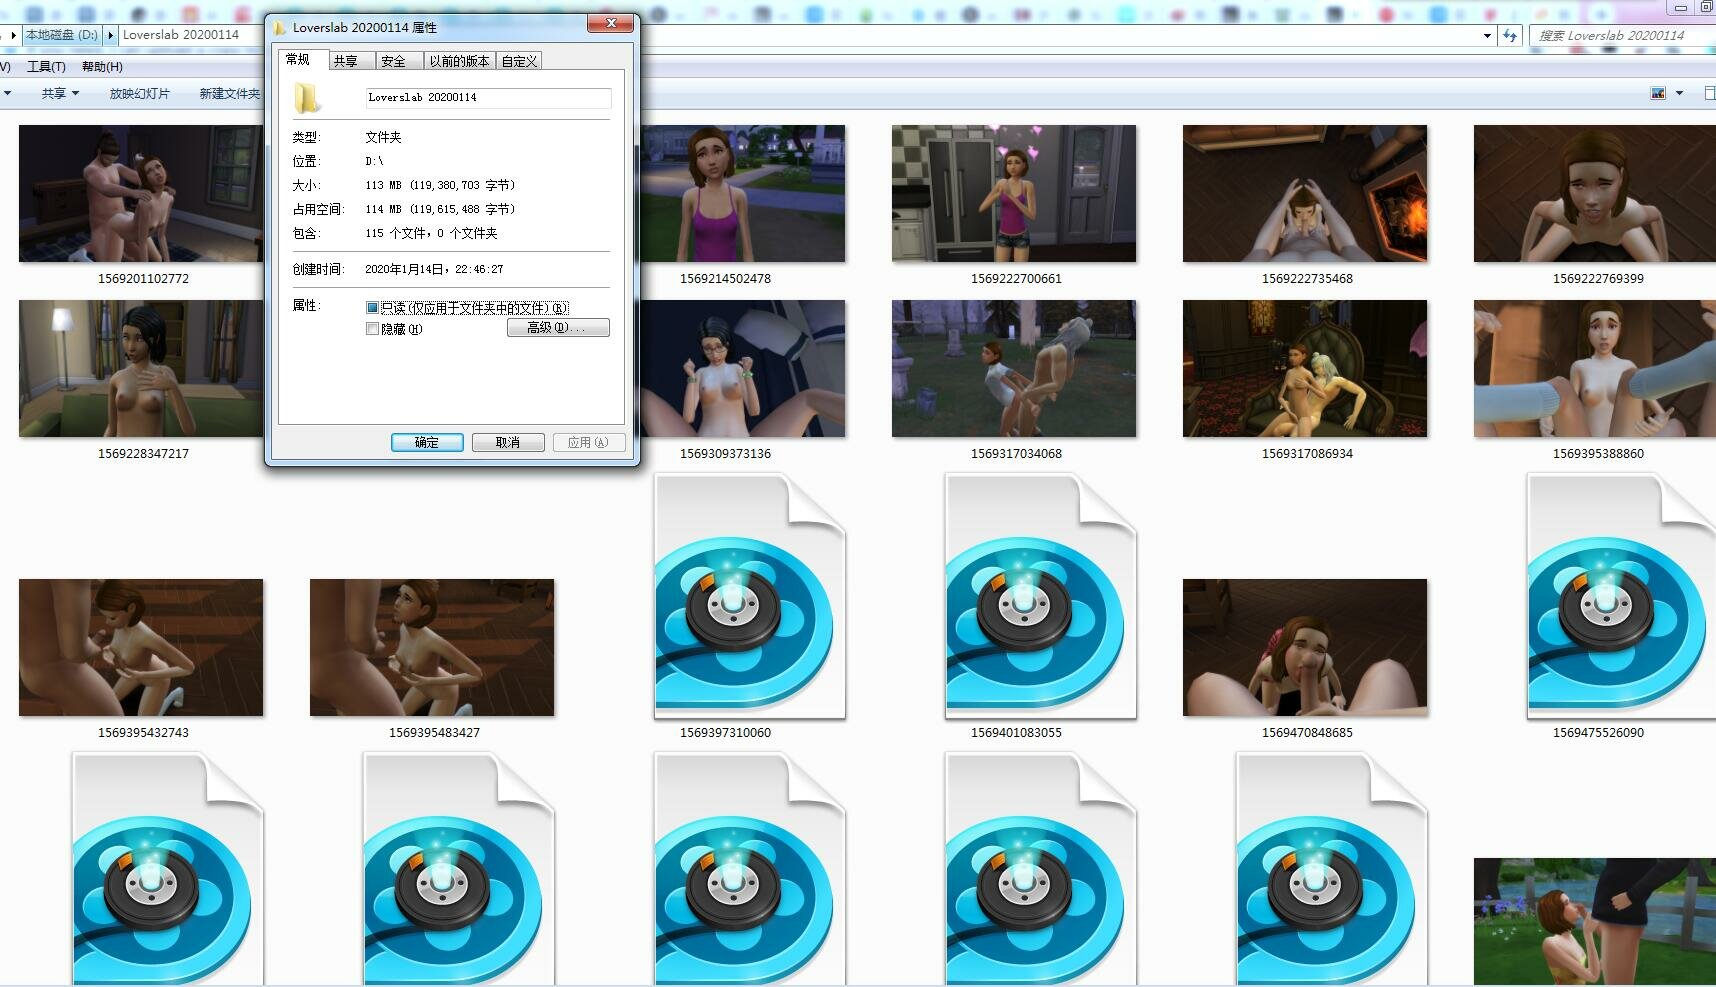Viewport: 1716px width, 987px height.
Task: Create a folder with 新建文件夹
Action: (229, 93)
